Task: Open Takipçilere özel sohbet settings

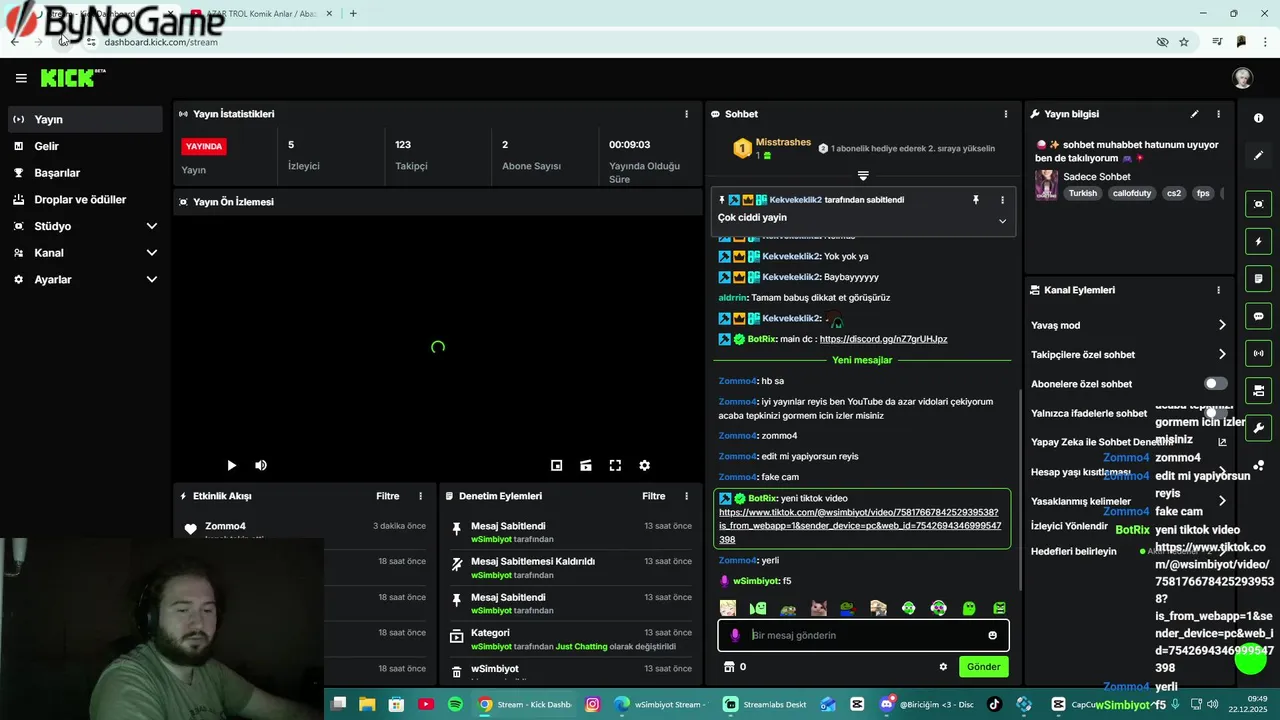Action: point(1128,354)
